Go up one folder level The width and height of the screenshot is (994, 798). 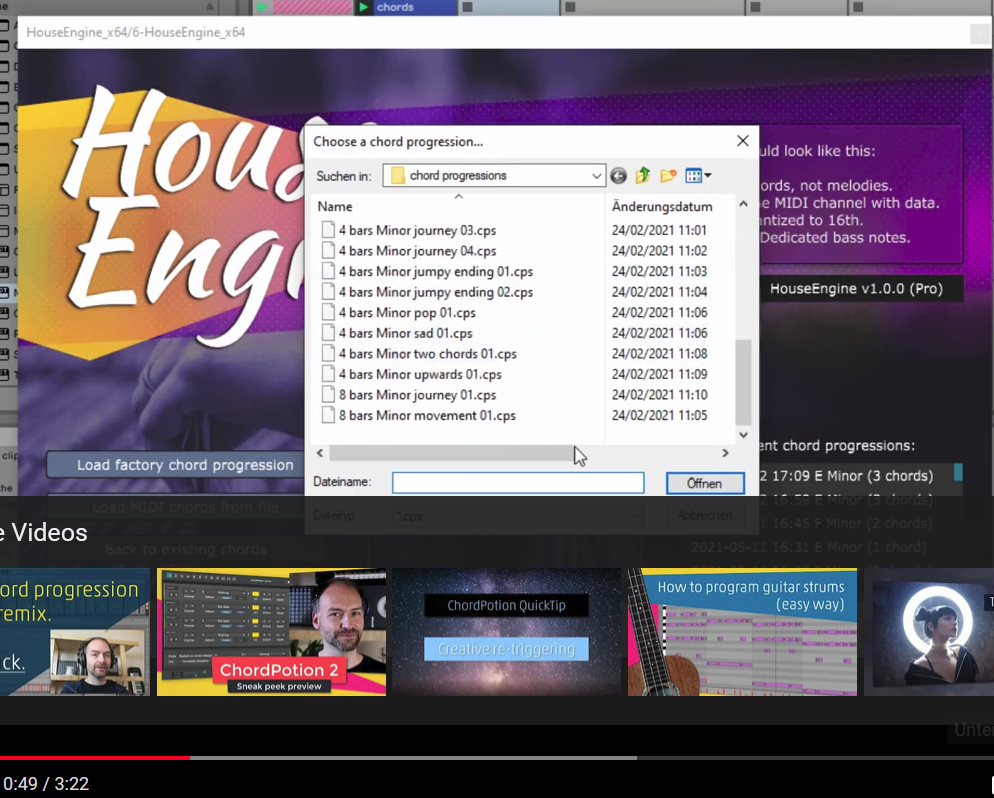point(643,176)
